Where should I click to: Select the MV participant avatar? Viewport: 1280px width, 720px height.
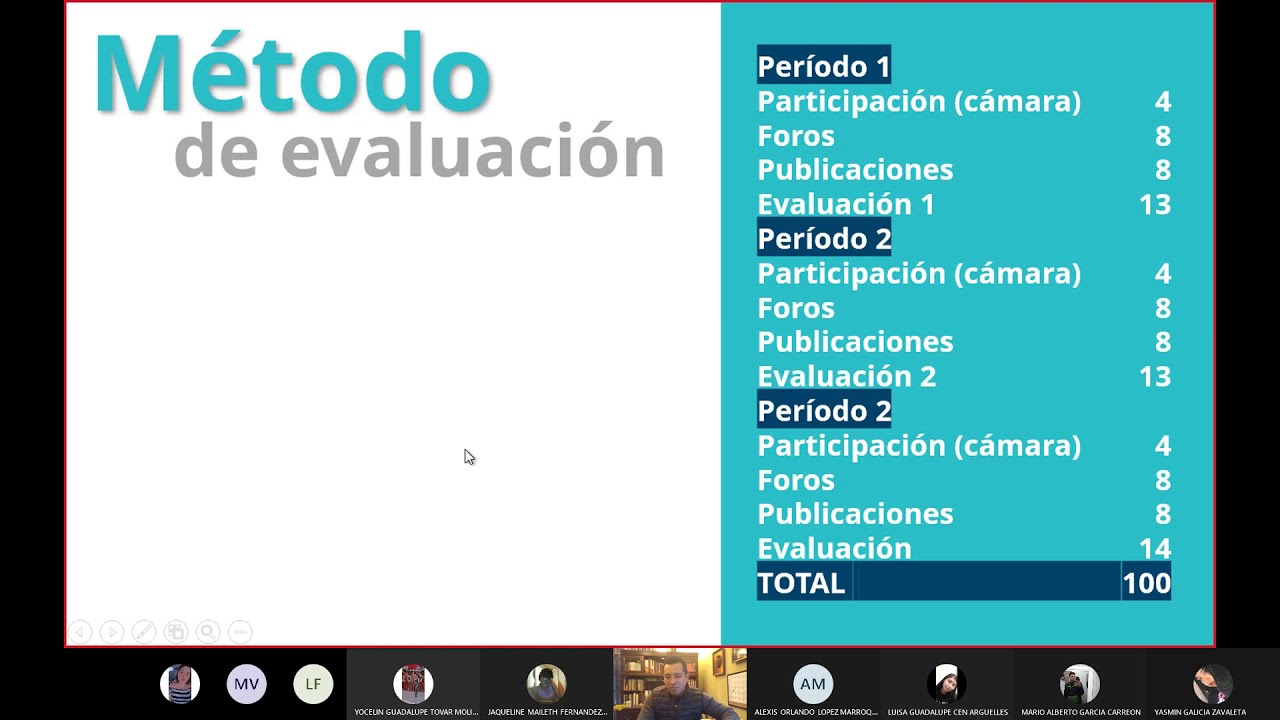(246, 684)
